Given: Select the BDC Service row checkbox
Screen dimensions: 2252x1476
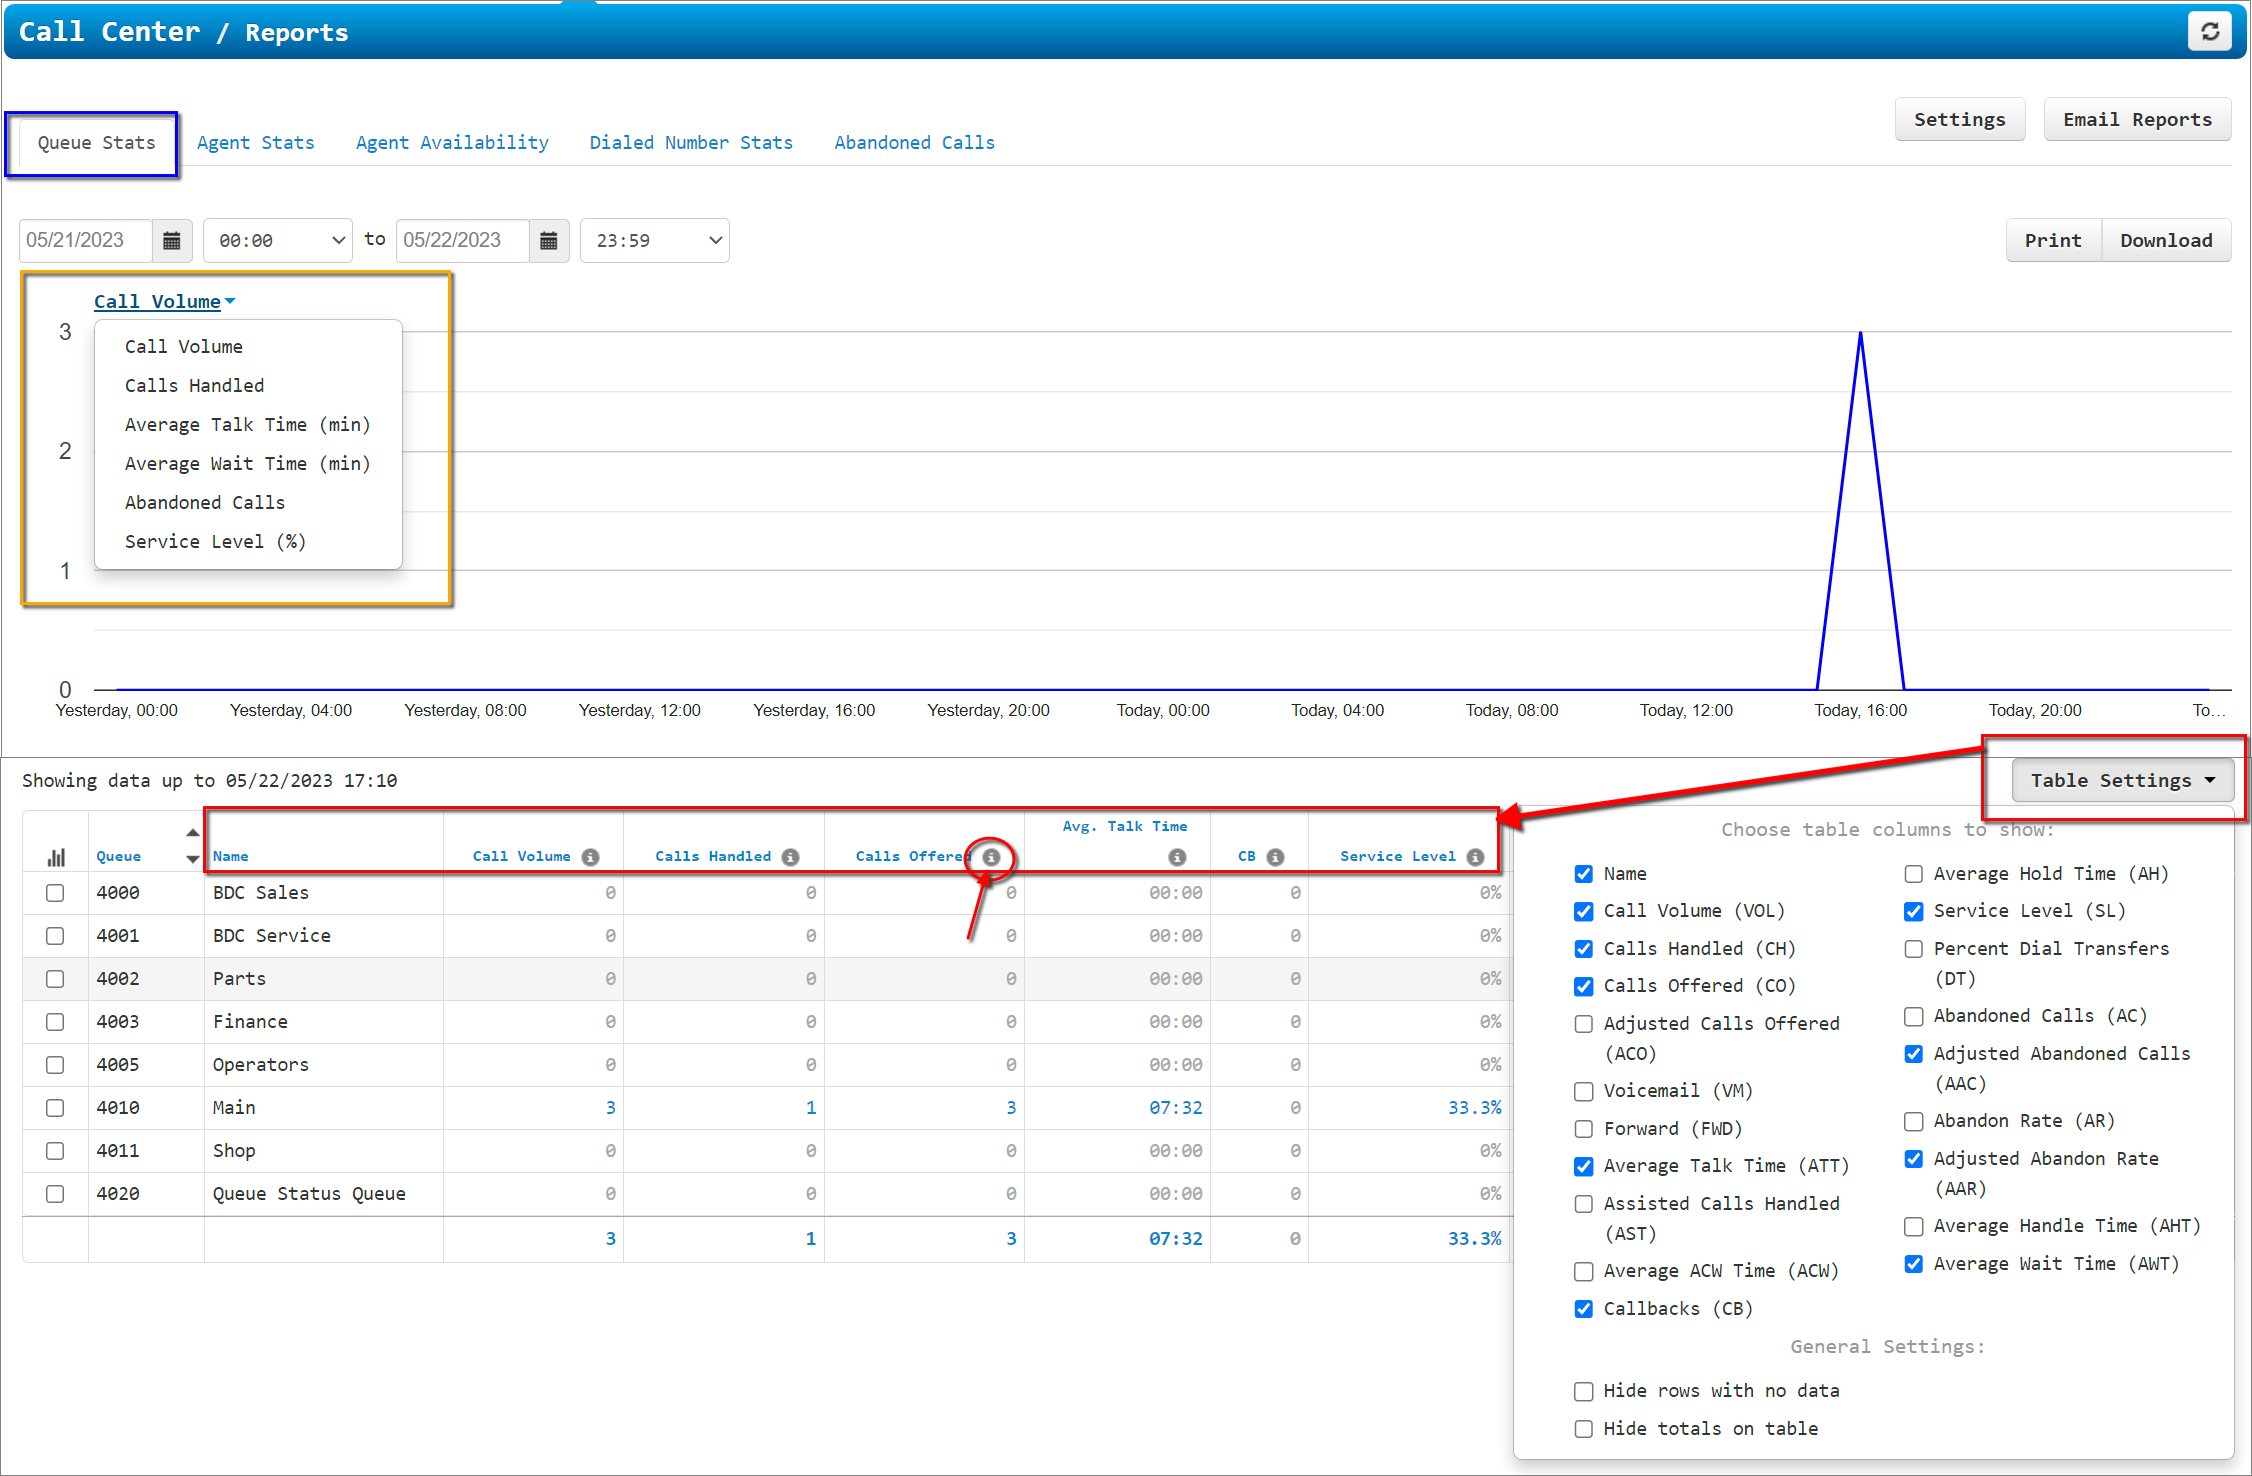Looking at the screenshot, I should click(x=55, y=936).
